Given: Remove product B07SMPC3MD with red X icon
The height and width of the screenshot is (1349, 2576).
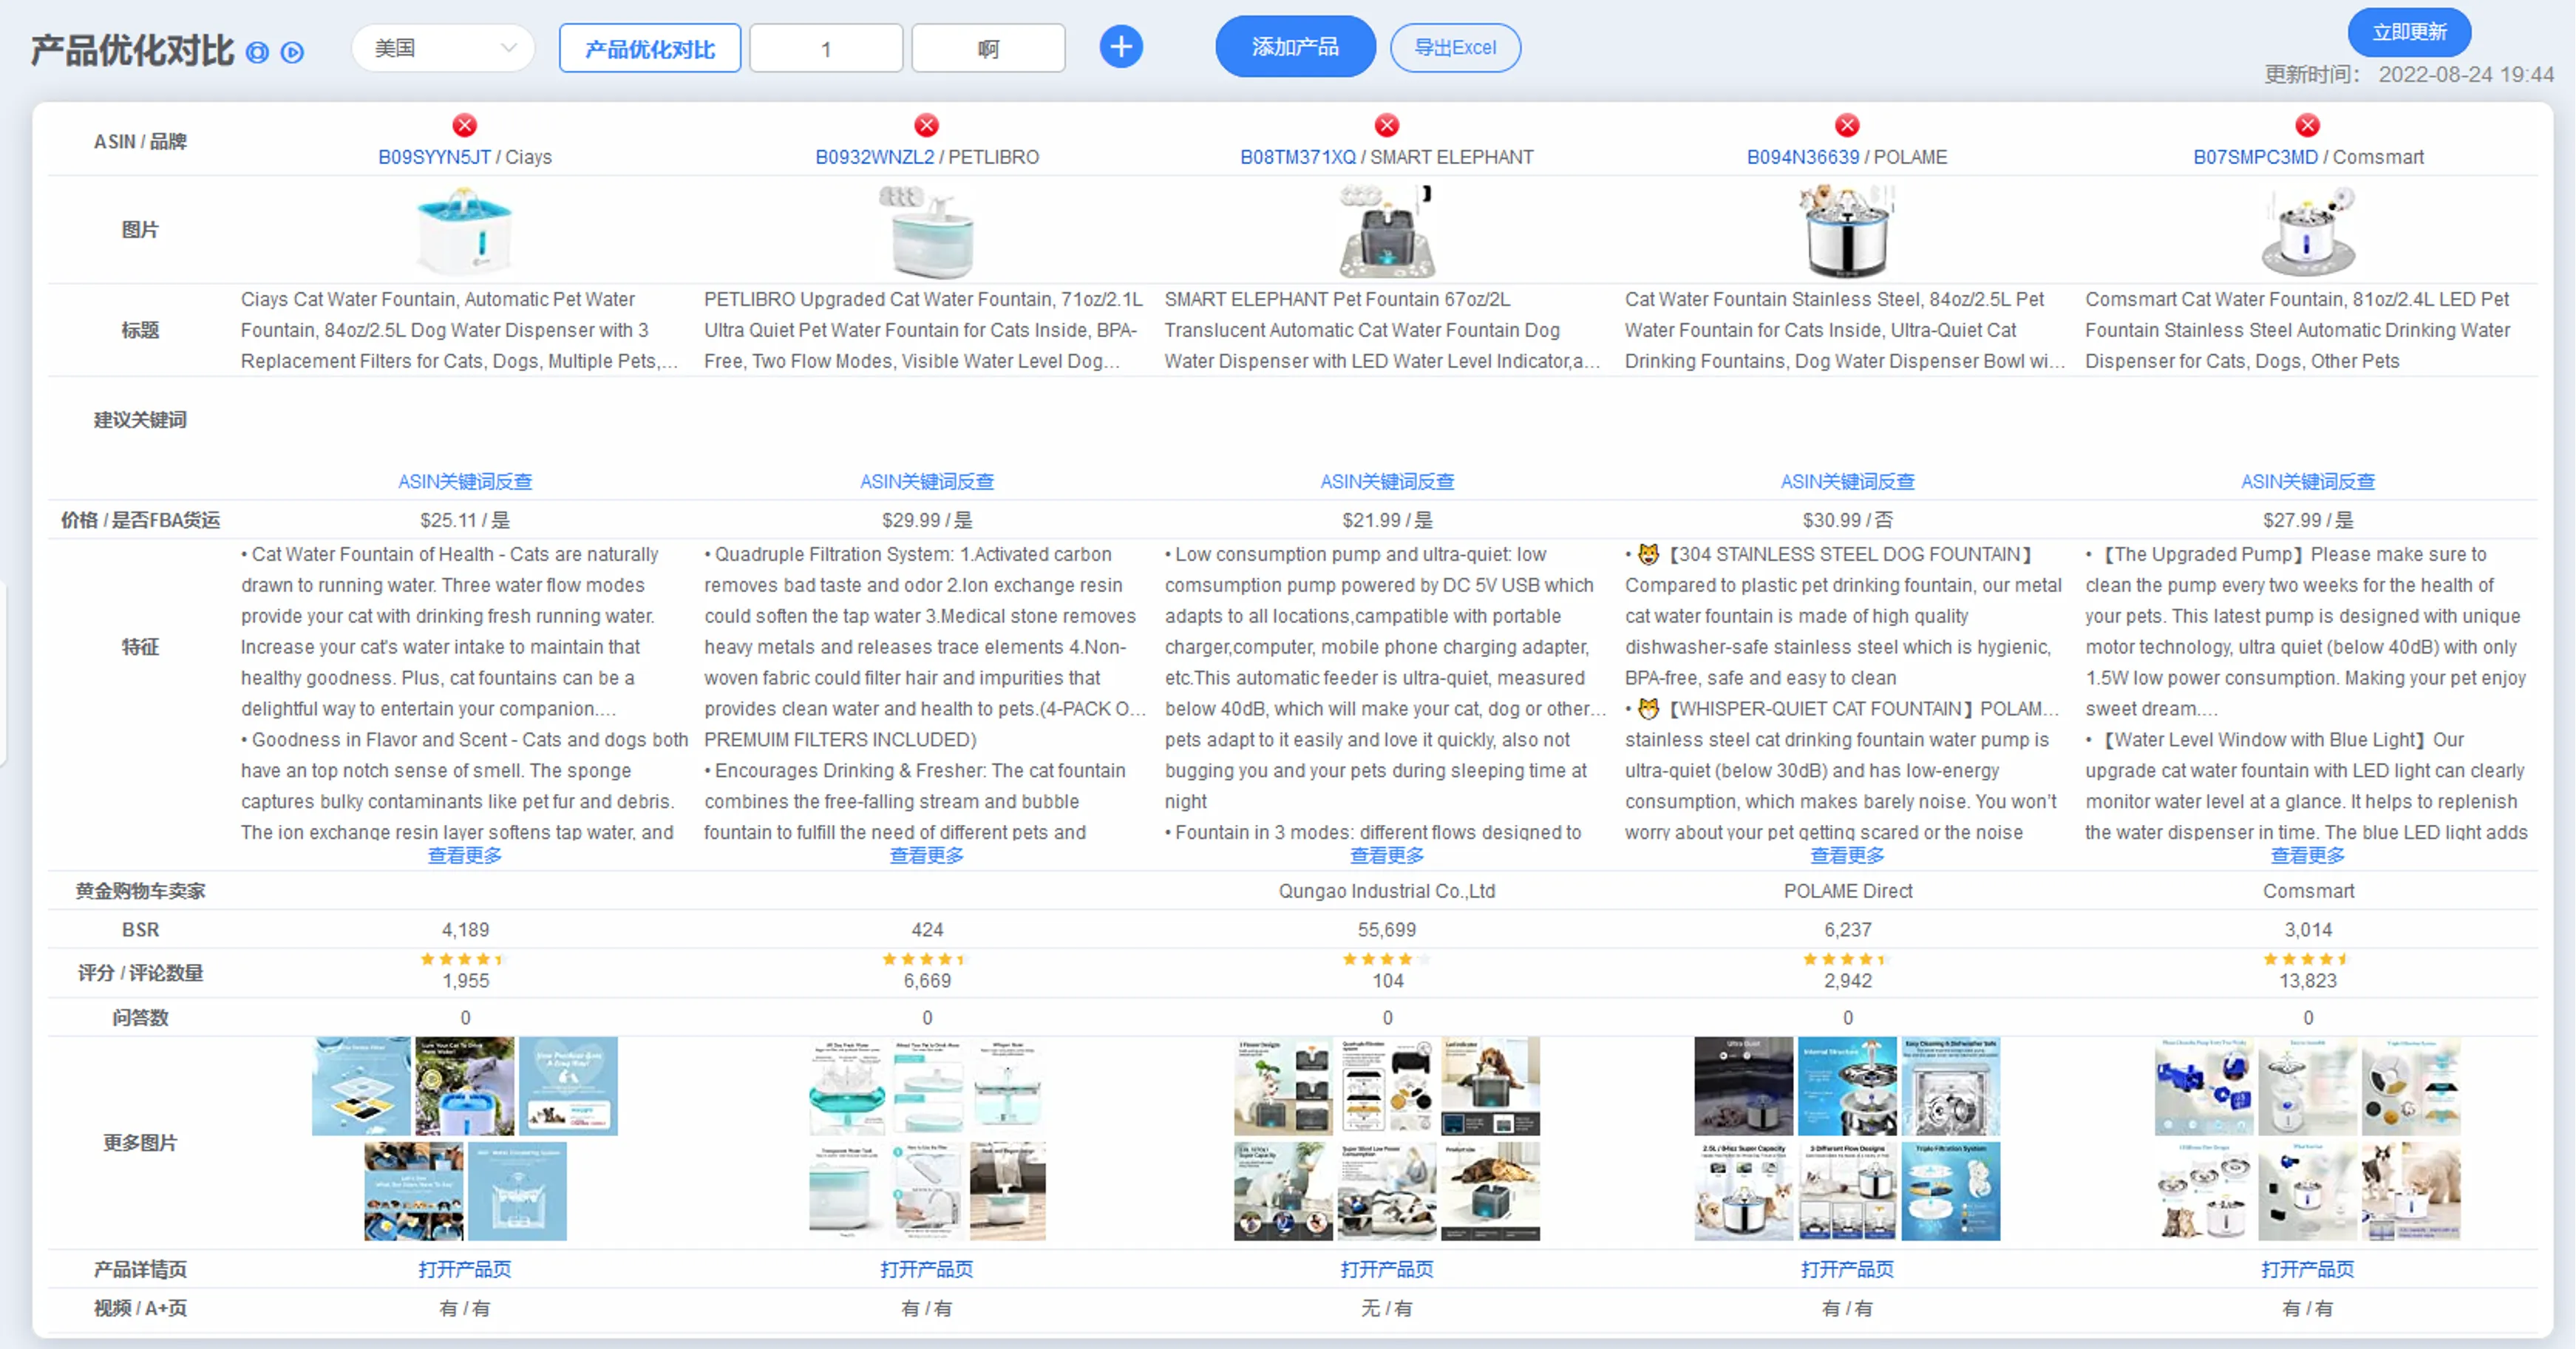Looking at the screenshot, I should (x=2307, y=125).
